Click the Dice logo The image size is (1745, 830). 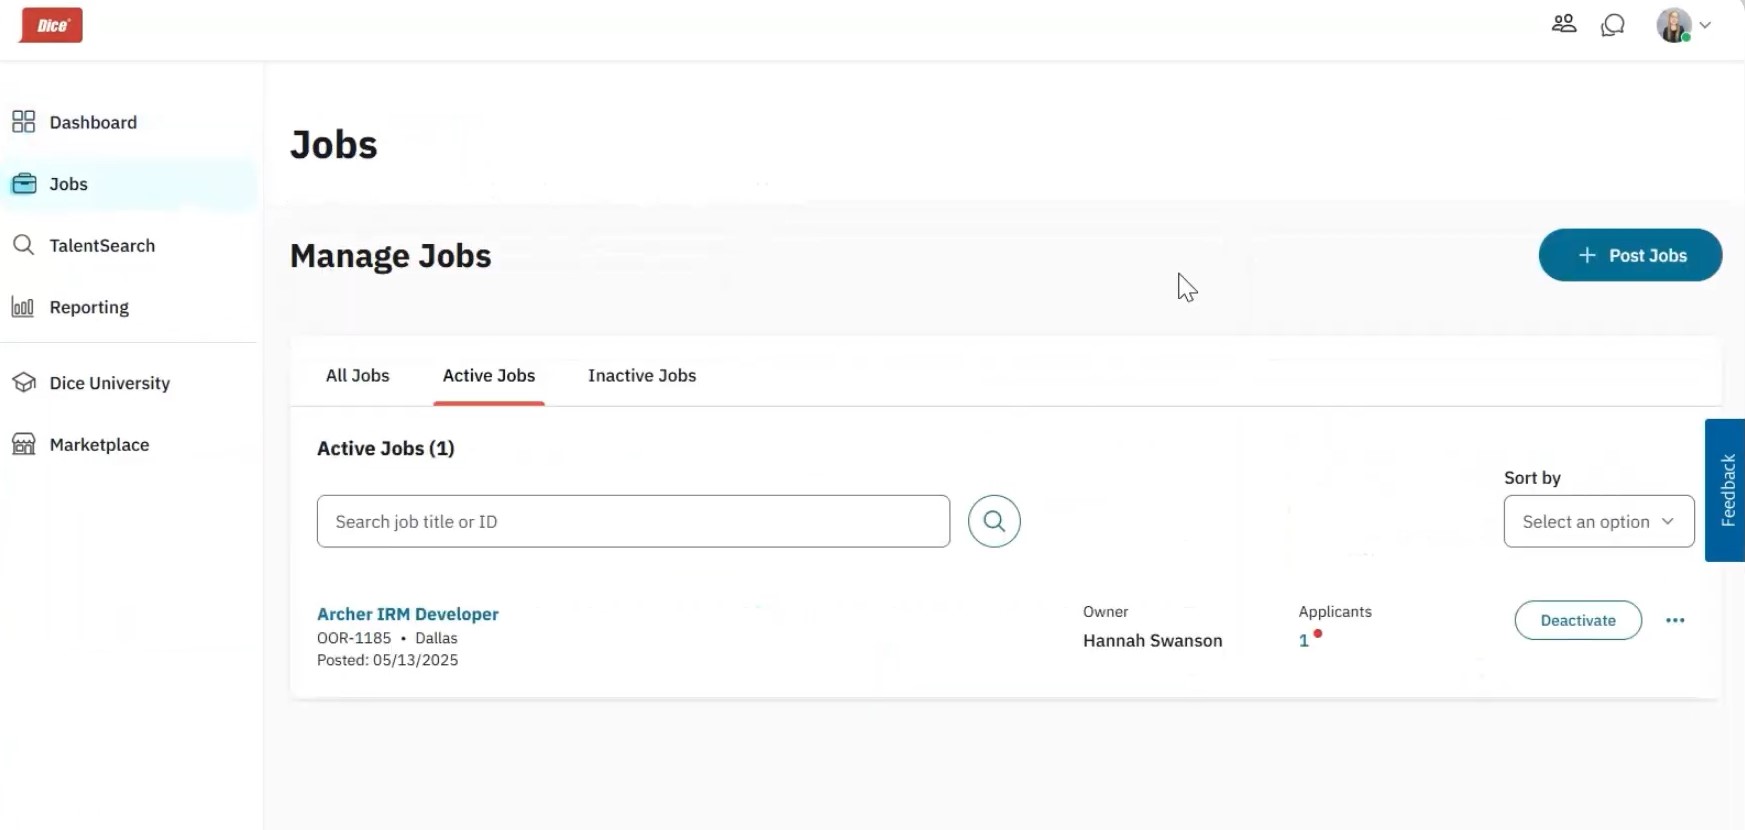point(51,25)
